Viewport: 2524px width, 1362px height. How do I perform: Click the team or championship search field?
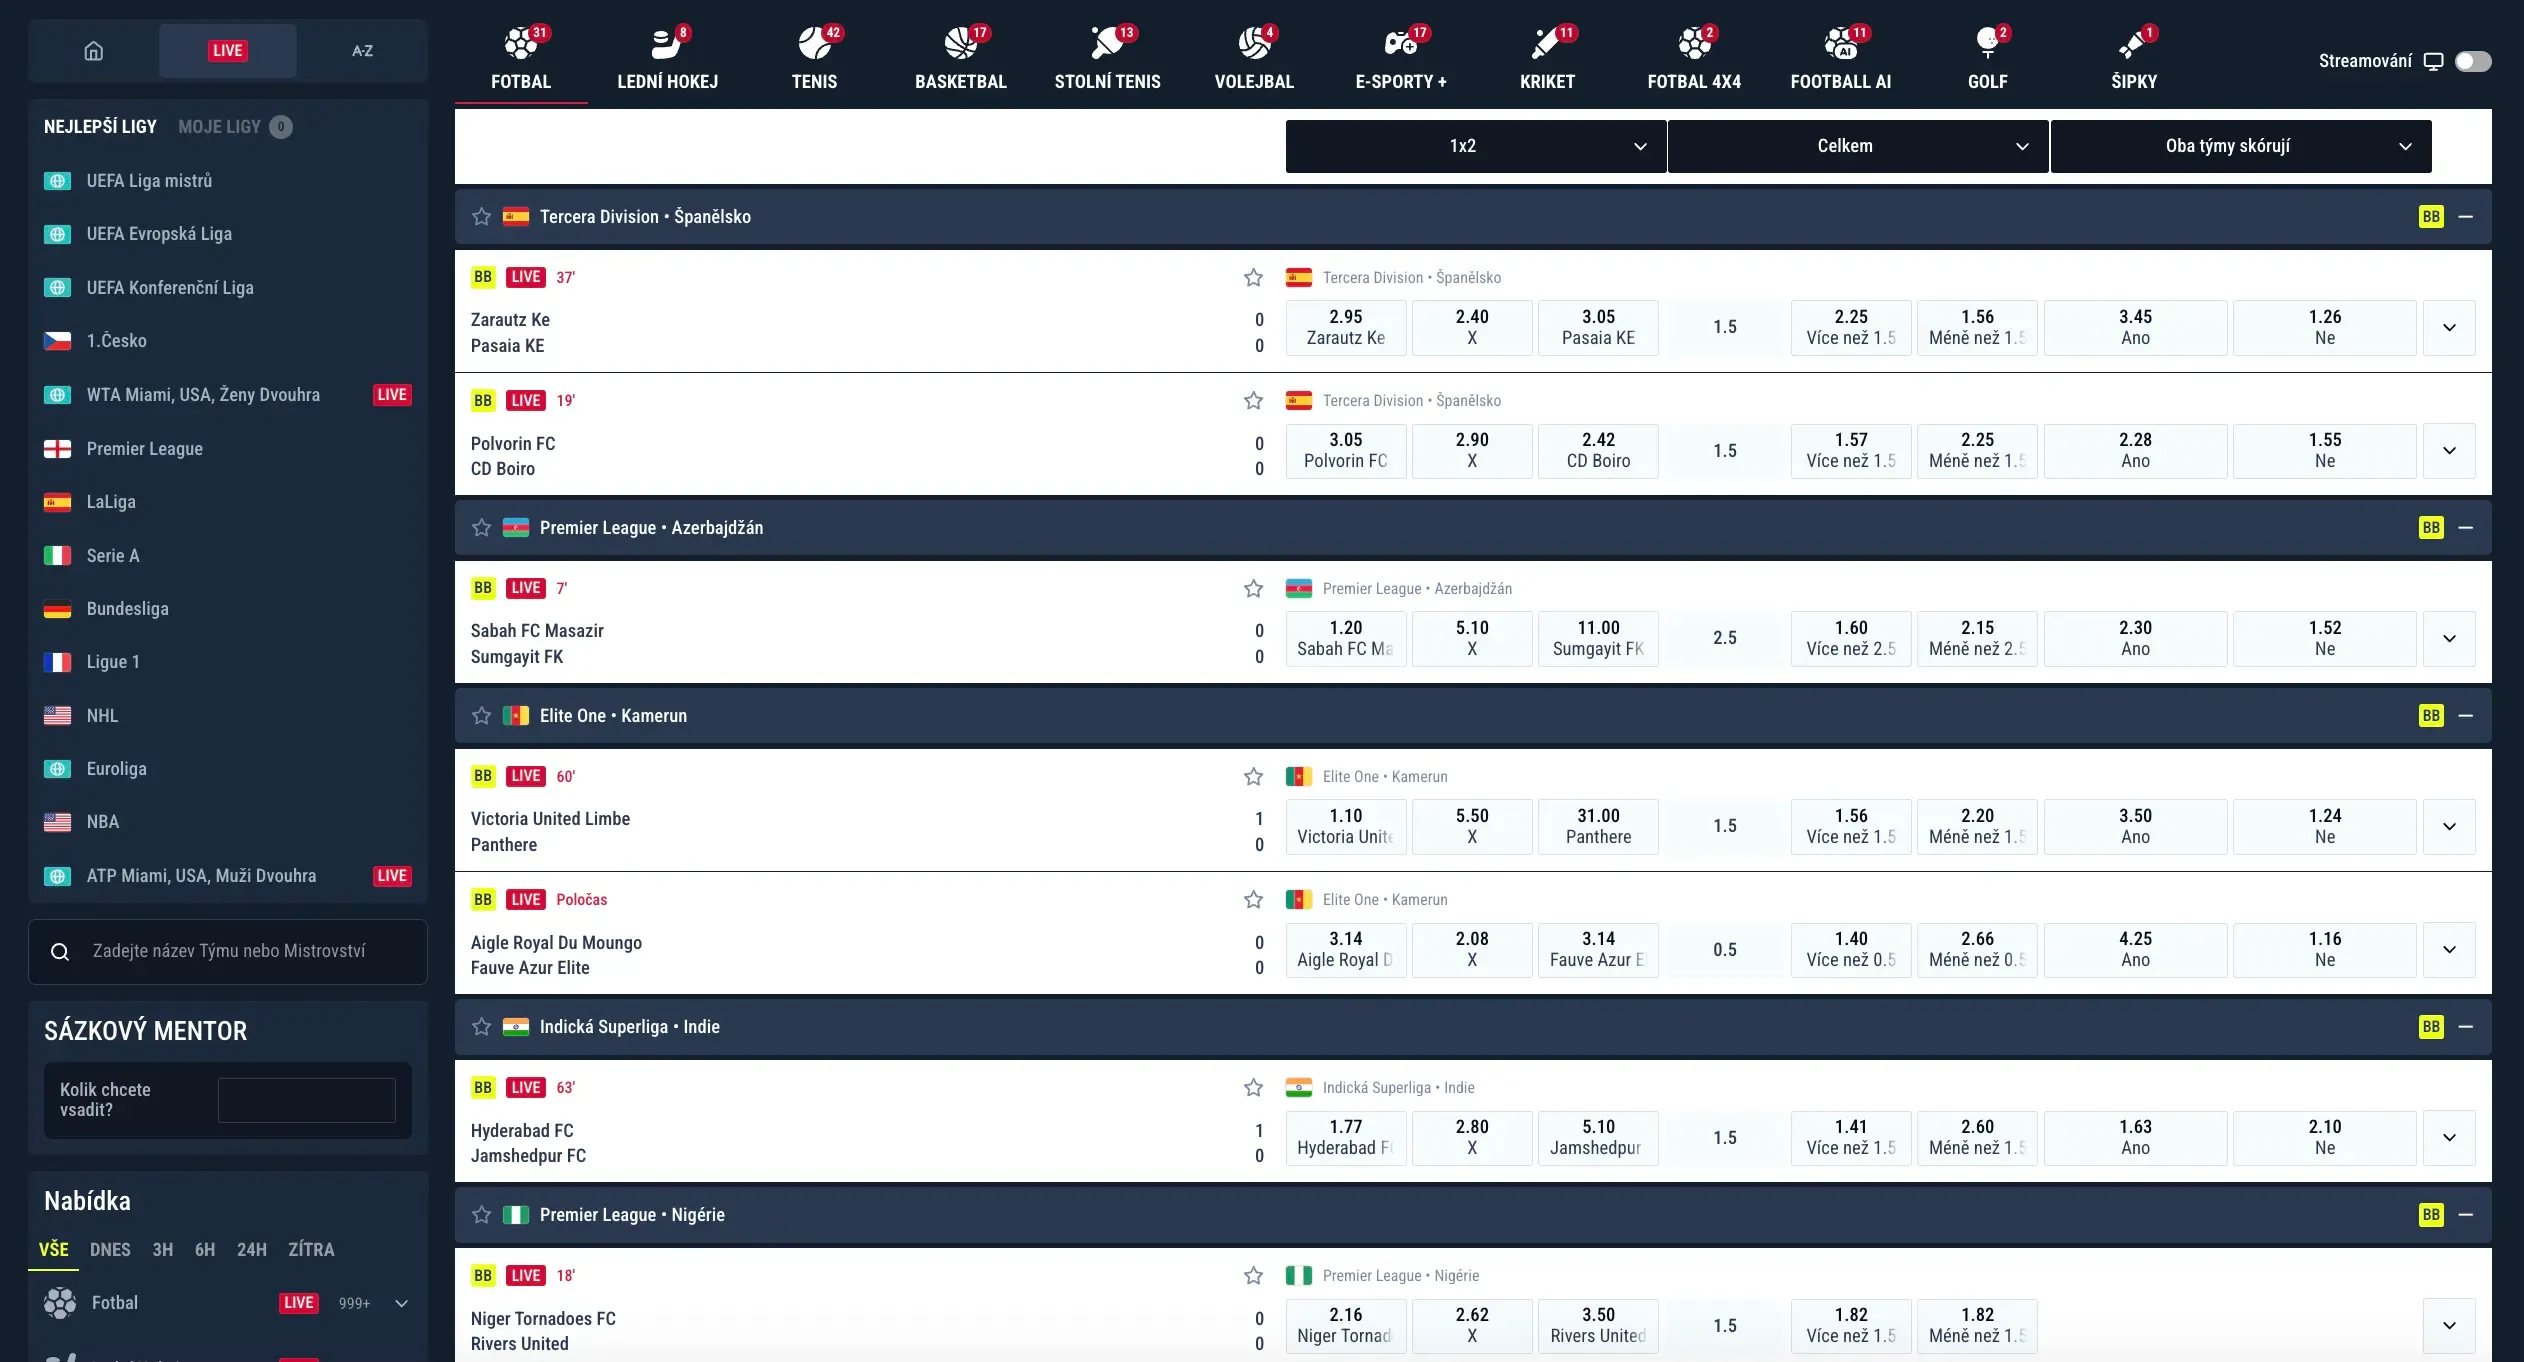[x=240, y=952]
